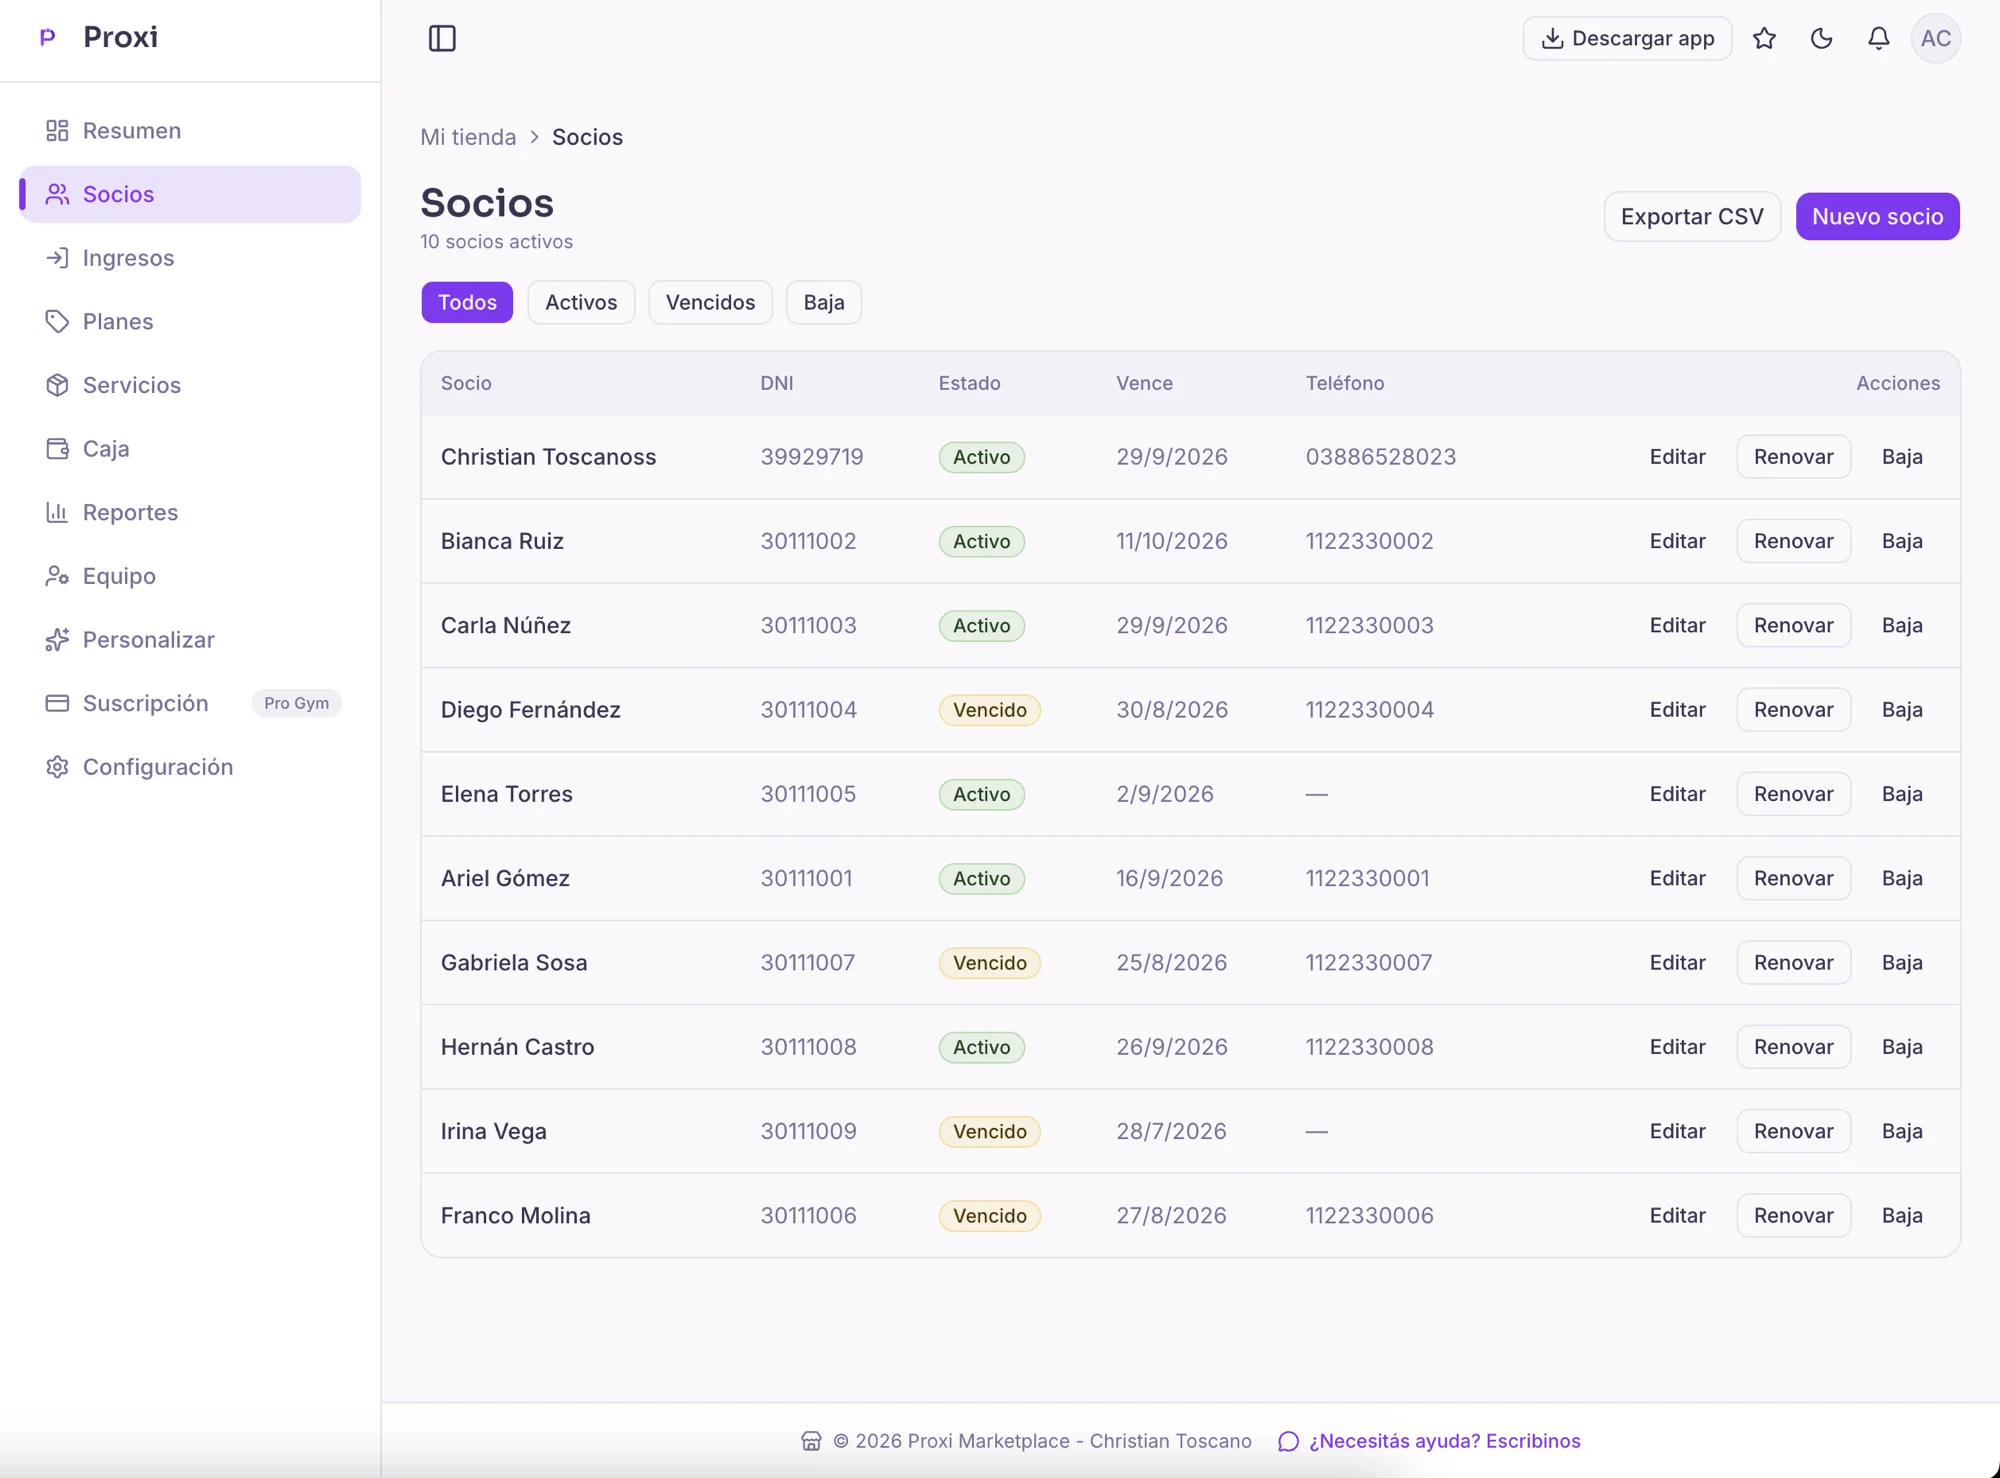Click the Resumen dashboard icon
The width and height of the screenshot is (2000, 1478).
point(57,131)
